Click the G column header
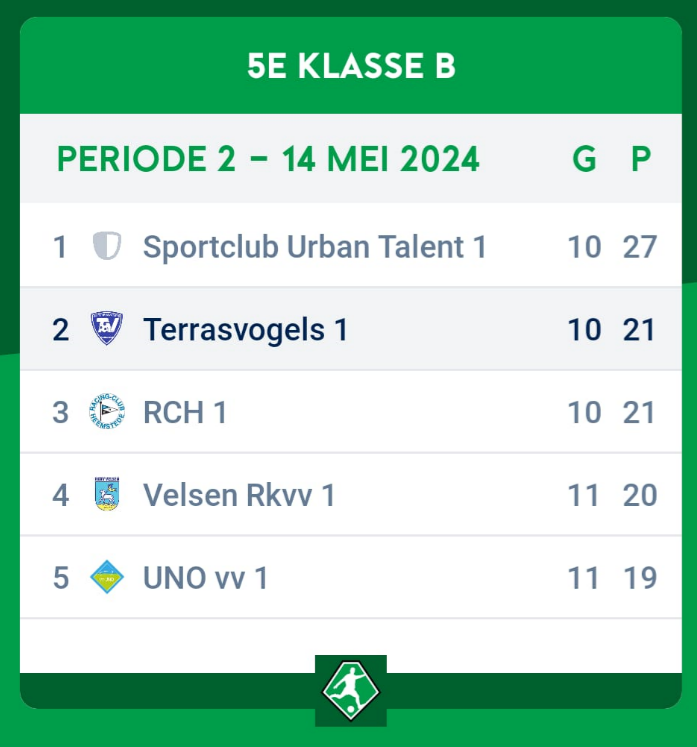The width and height of the screenshot is (697, 747). 584,159
